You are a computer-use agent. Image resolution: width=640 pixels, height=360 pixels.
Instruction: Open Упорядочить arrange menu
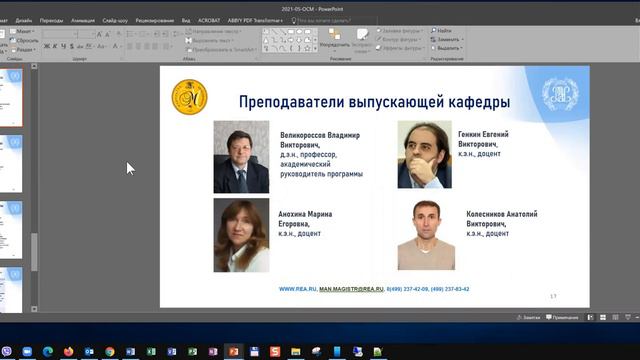[x=335, y=41]
